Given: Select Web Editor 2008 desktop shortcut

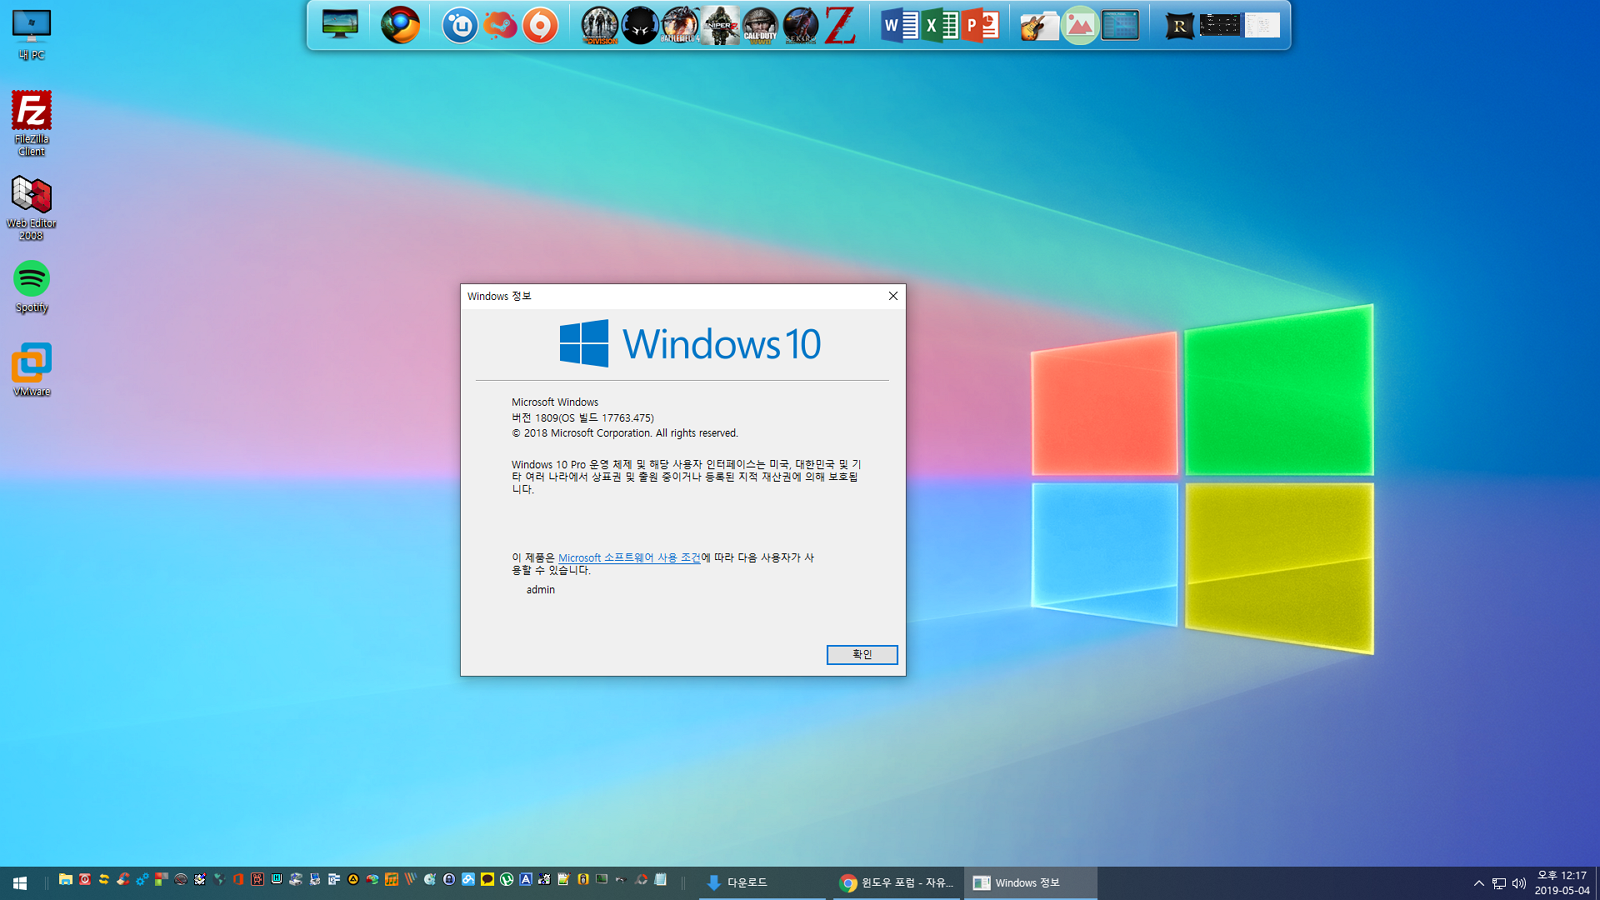Looking at the screenshot, I should click(x=31, y=208).
